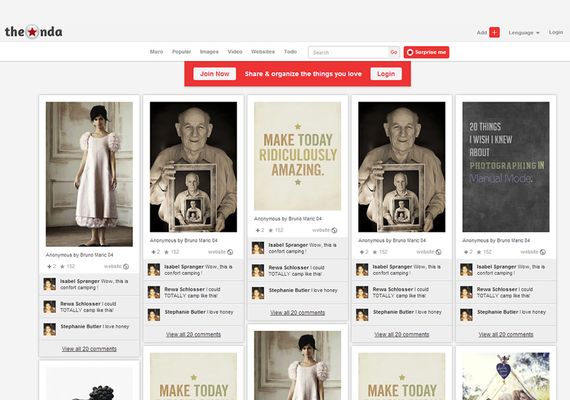Switch to the Video section
Image resolution: width=570 pixels, height=400 pixels.
[235, 52]
